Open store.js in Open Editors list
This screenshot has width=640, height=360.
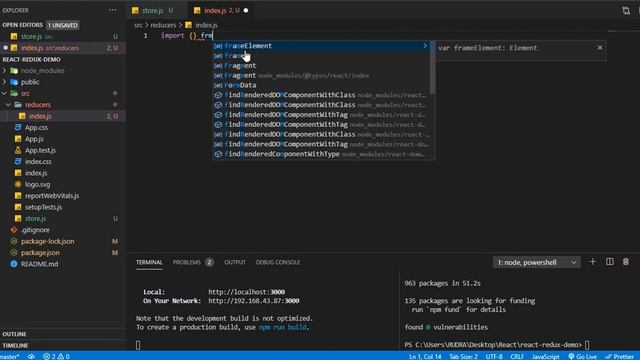click(63, 36)
